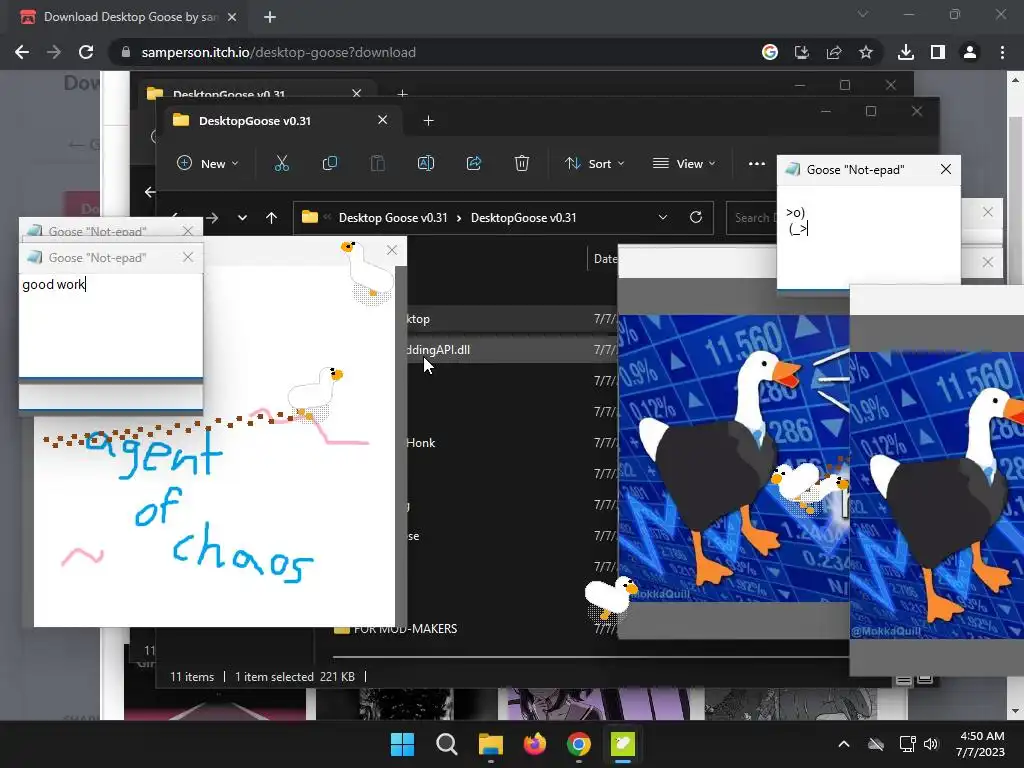Screen dimensions: 1024x768
Task: Click the Chrome share page icon
Action: 833,52
